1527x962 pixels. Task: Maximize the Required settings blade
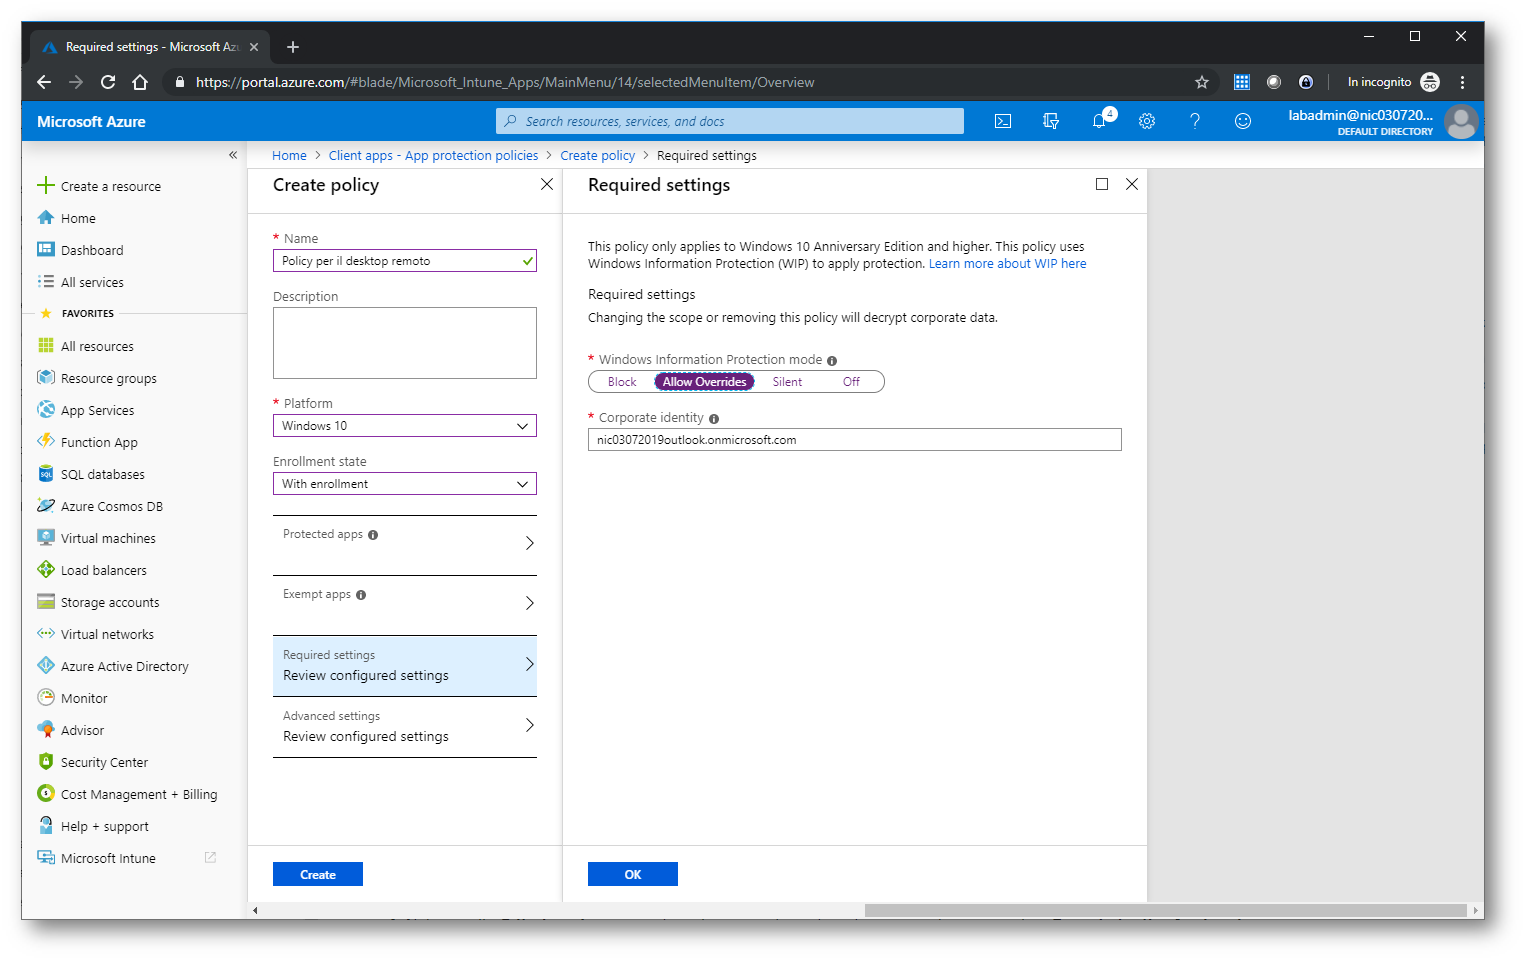1102,184
